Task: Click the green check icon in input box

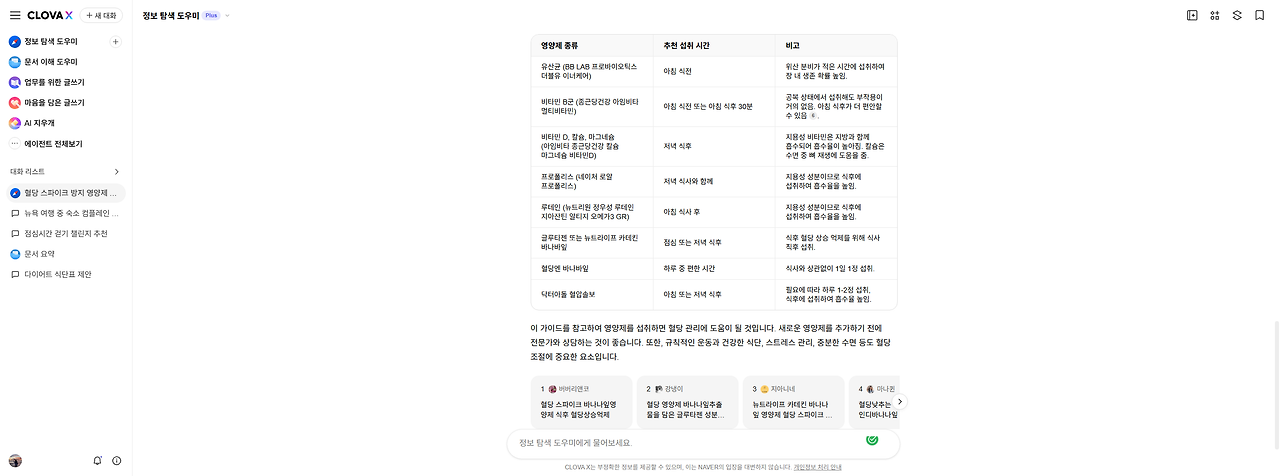Action: tap(872, 438)
